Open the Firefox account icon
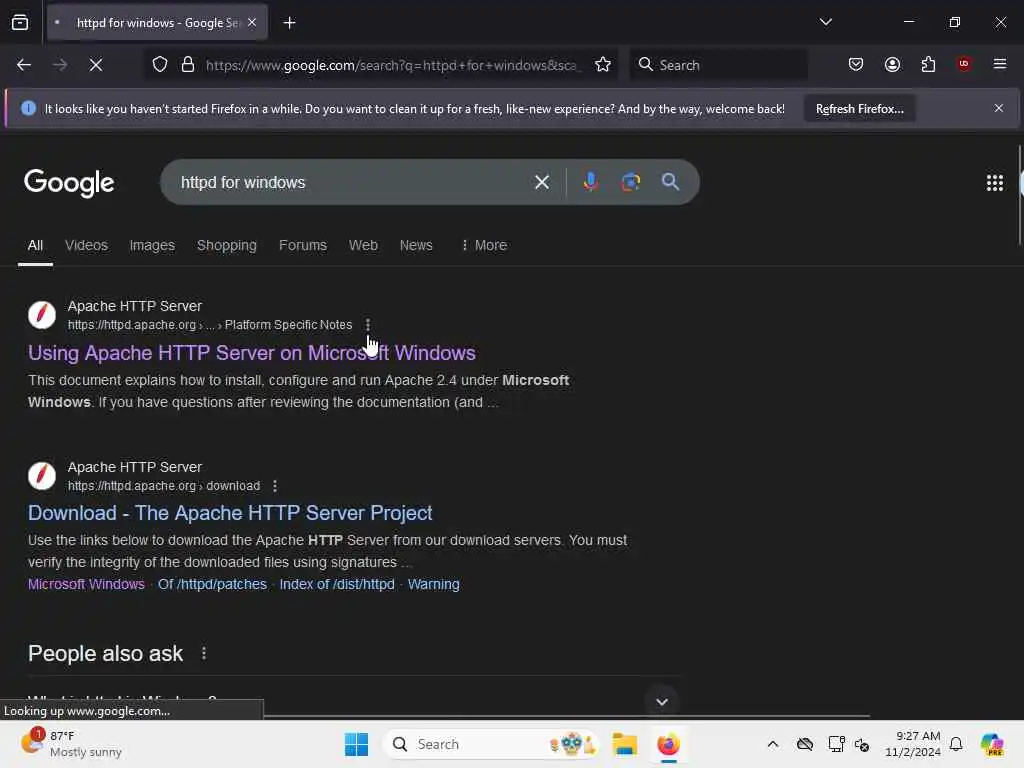The width and height of the screenshot is (1024, 768). point(892,64)
